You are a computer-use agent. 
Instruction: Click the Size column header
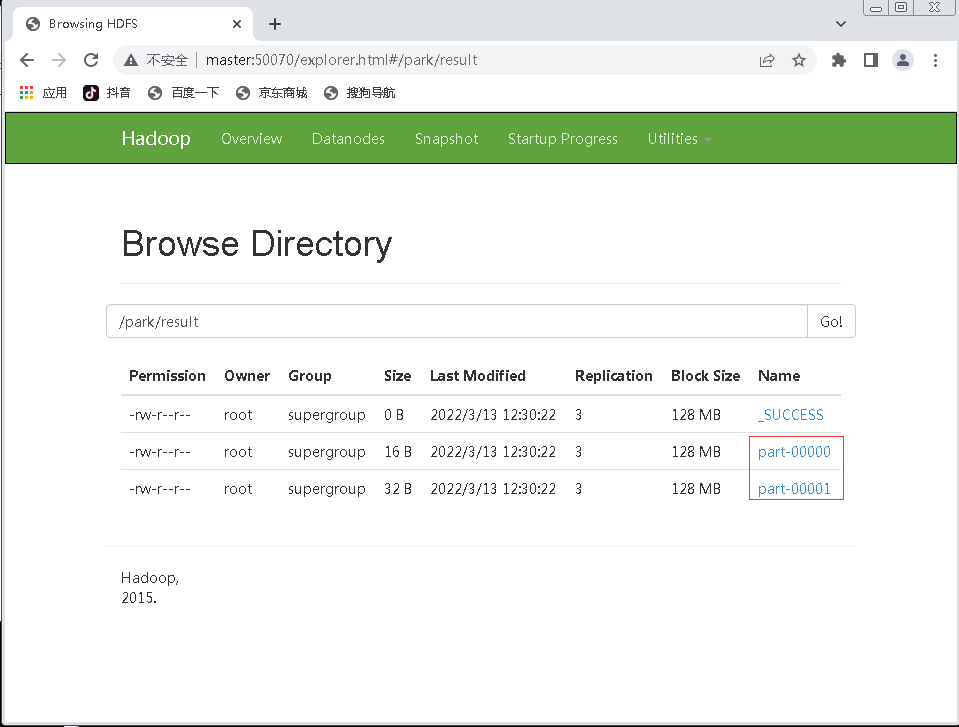(x=398, y=375)
